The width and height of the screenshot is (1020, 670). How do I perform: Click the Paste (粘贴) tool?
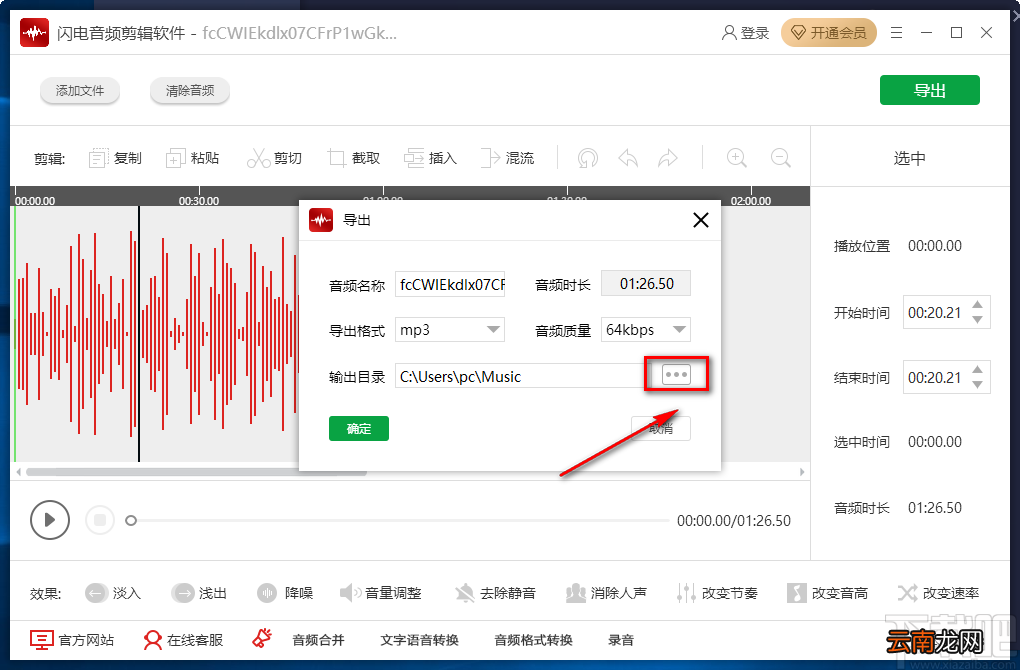click(193, 158)
